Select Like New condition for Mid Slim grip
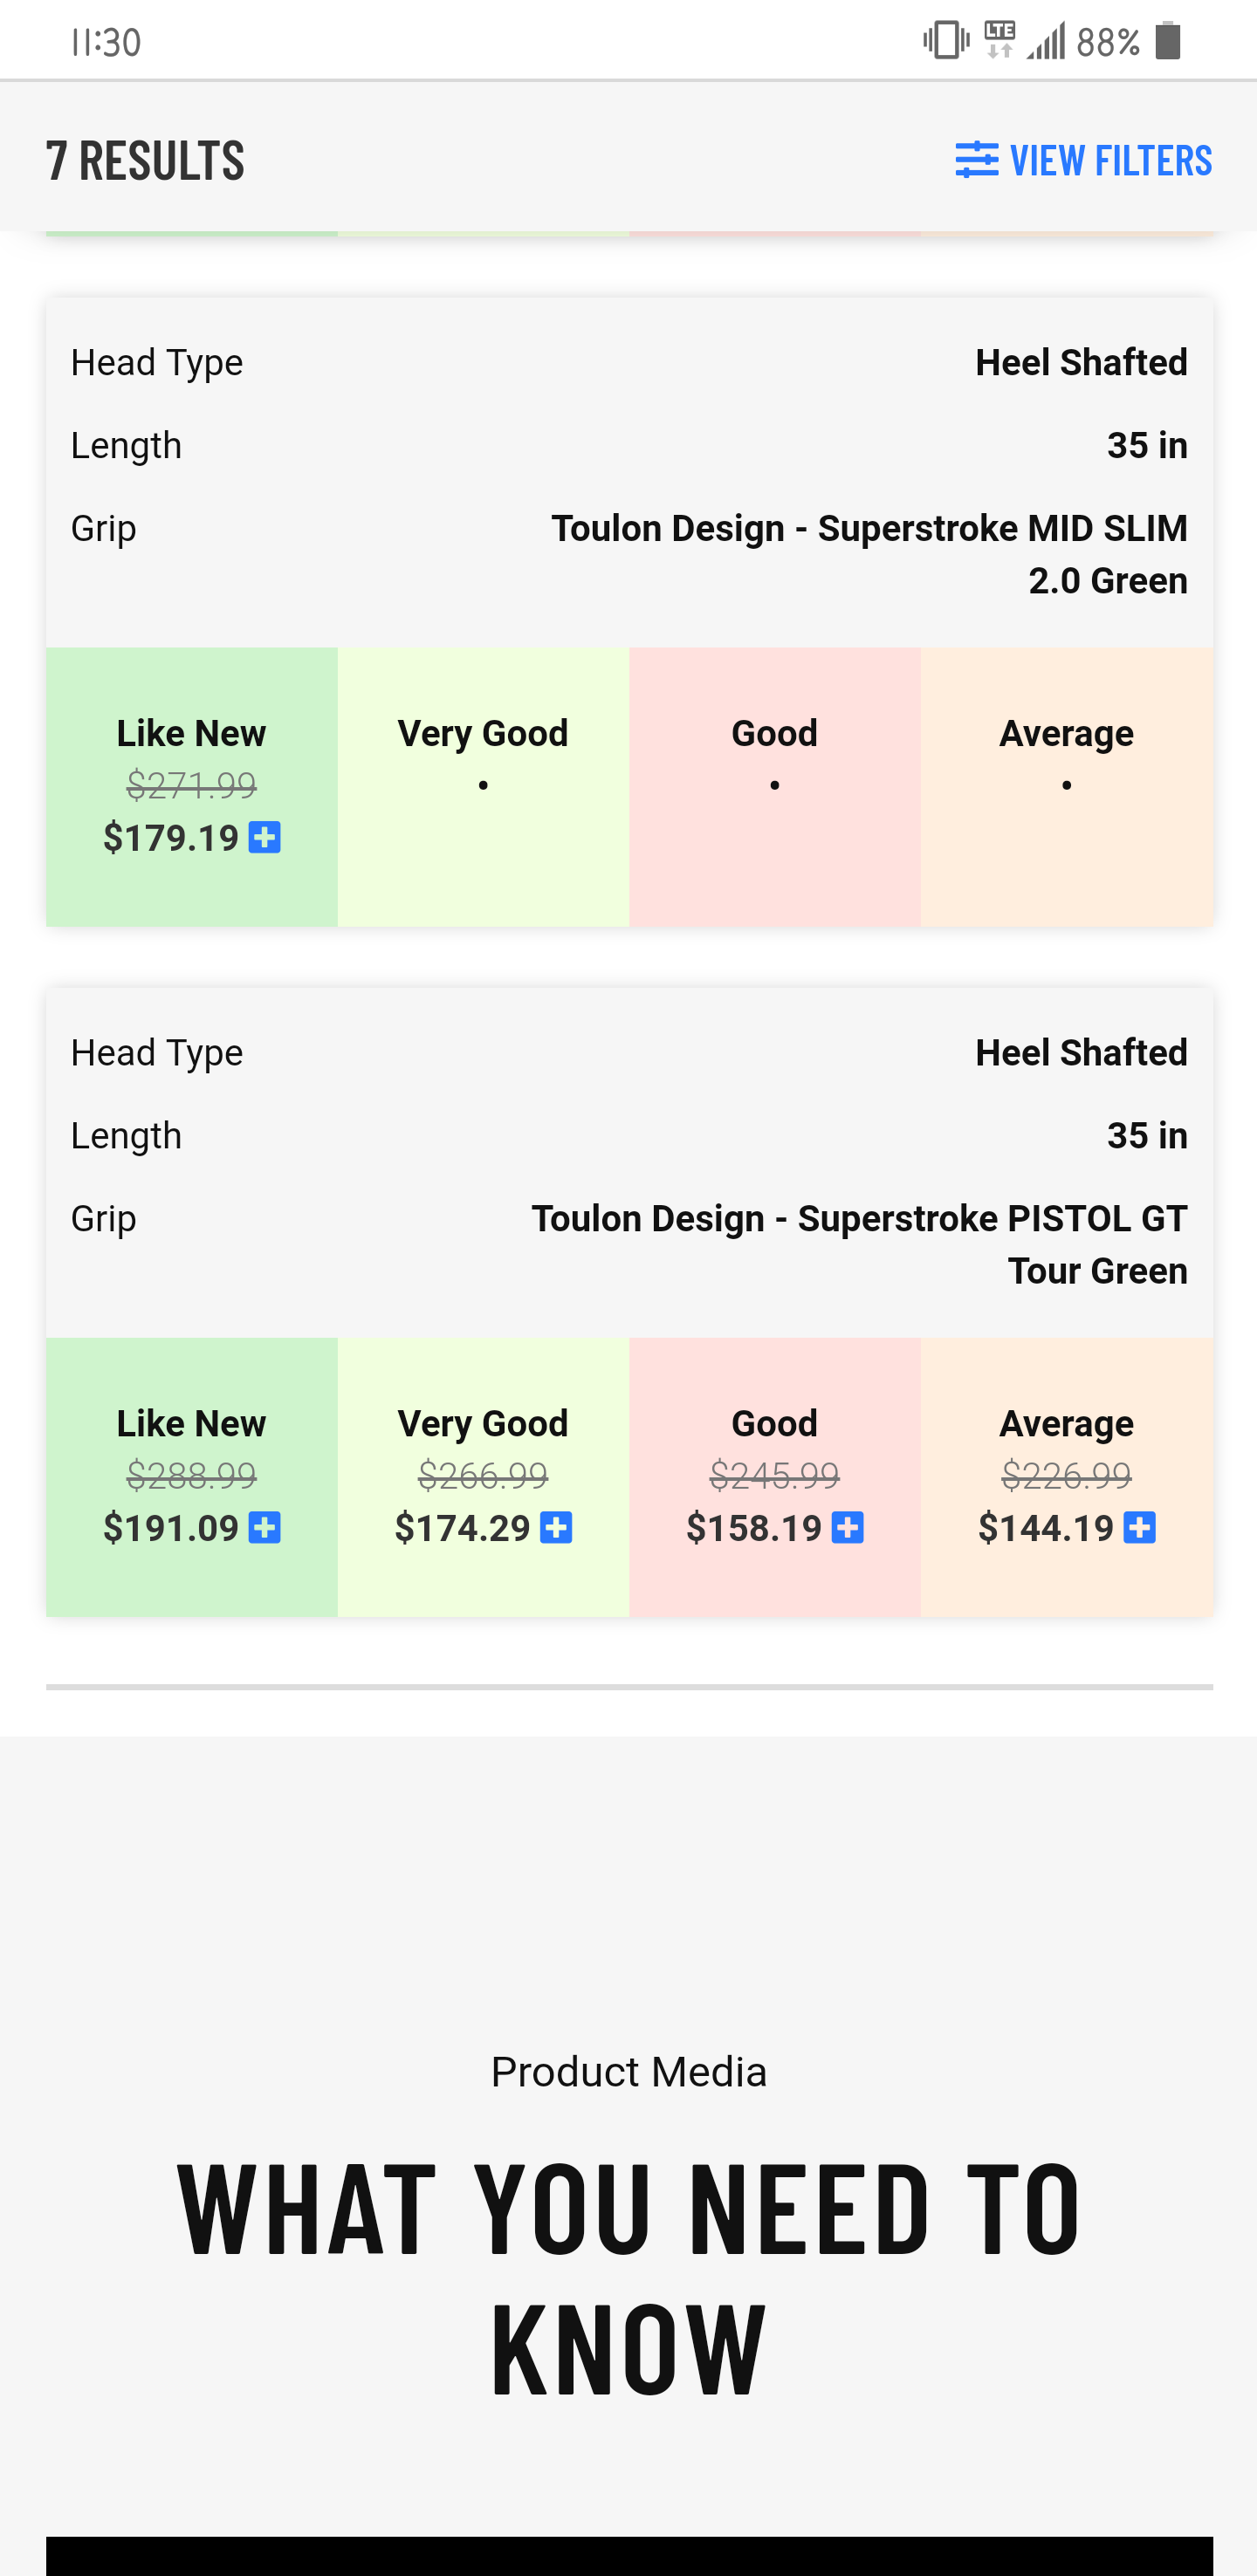 click(191, 786)
